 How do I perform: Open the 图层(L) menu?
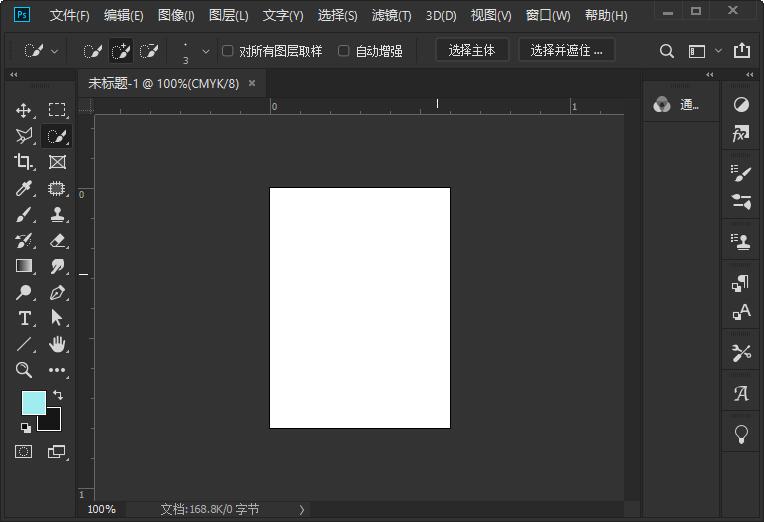coord(229,16)
